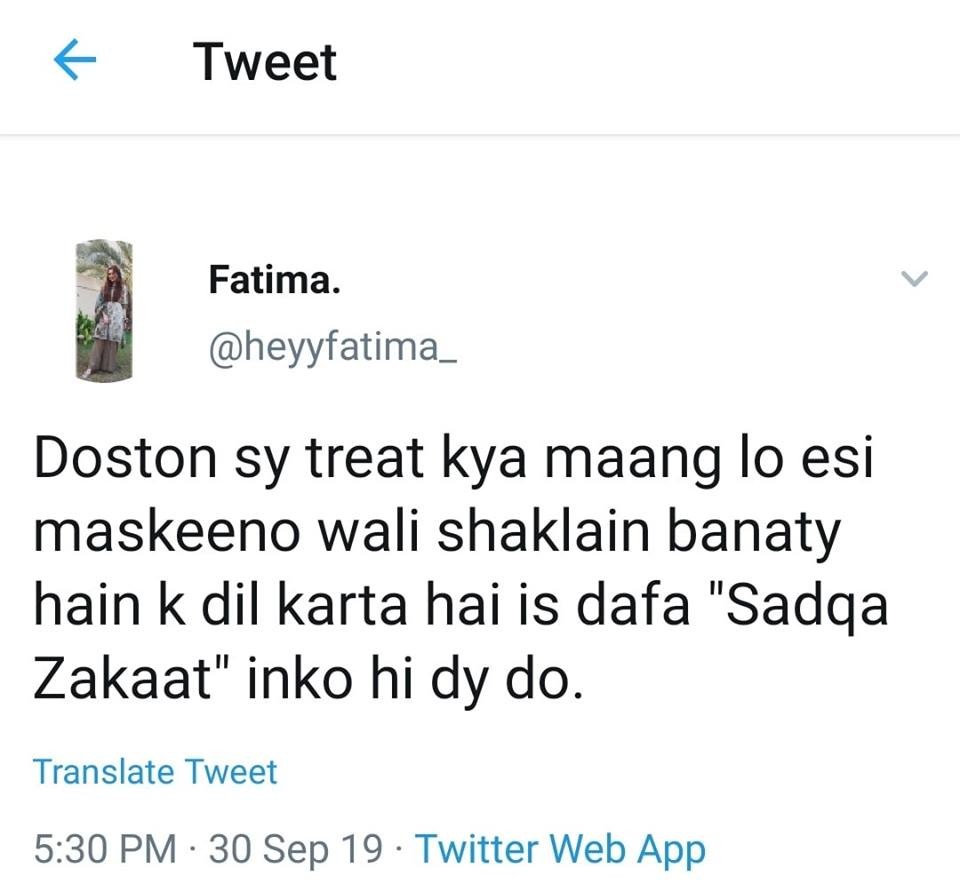The width and height of the screenshot is (960, 892).
Task: Click the @heyyfatima_ handle
Action: 333,349
